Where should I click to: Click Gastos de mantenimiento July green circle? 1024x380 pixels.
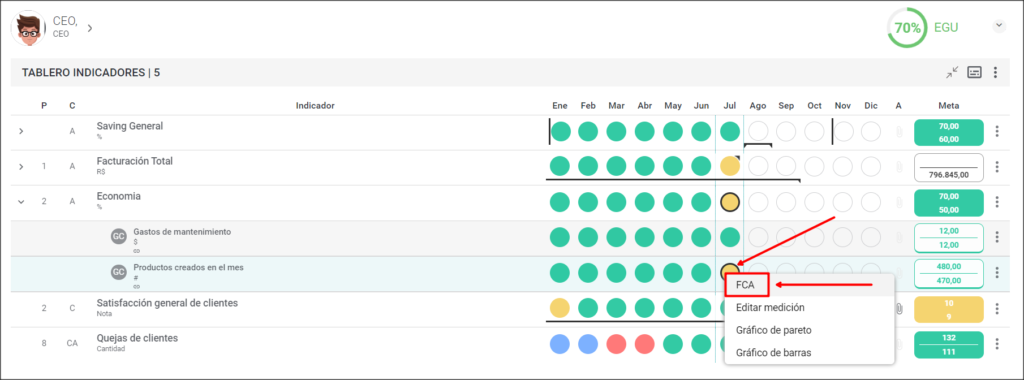(730, 237)
